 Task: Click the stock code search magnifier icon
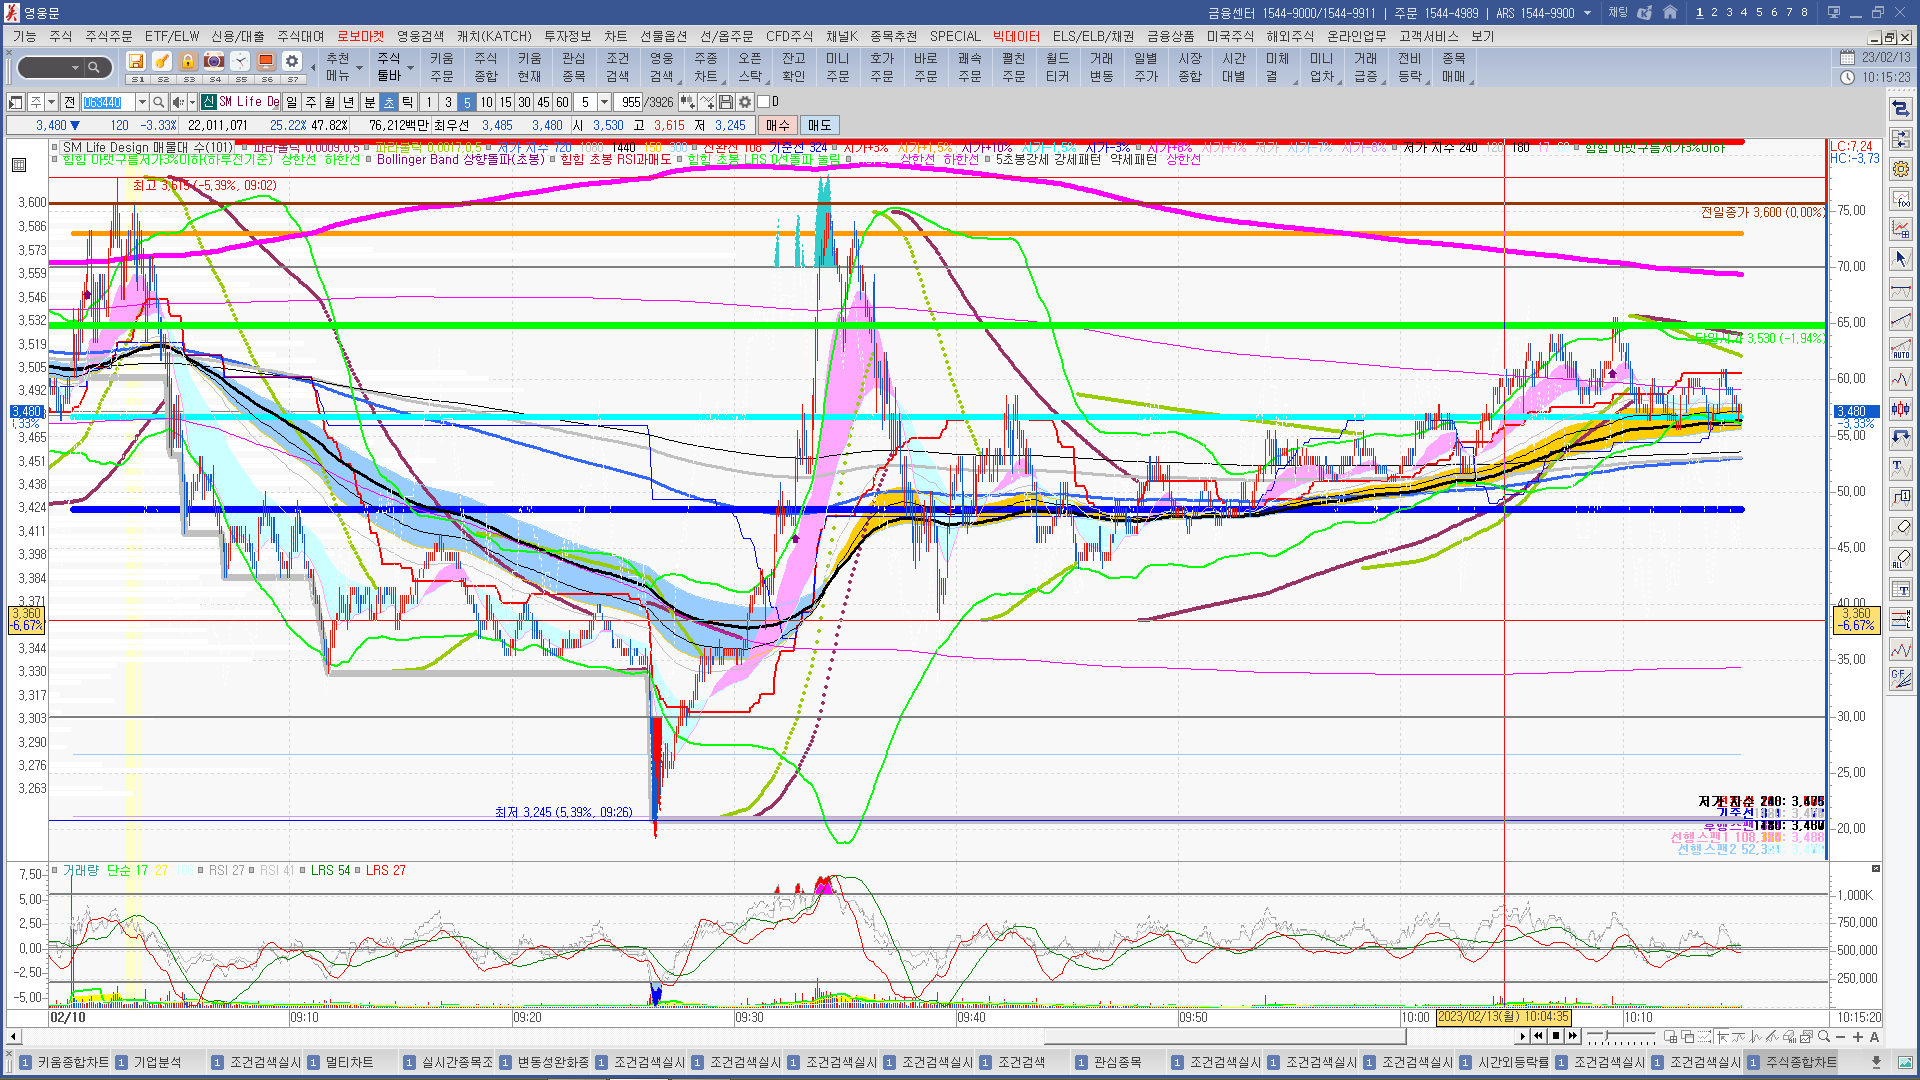158,102
